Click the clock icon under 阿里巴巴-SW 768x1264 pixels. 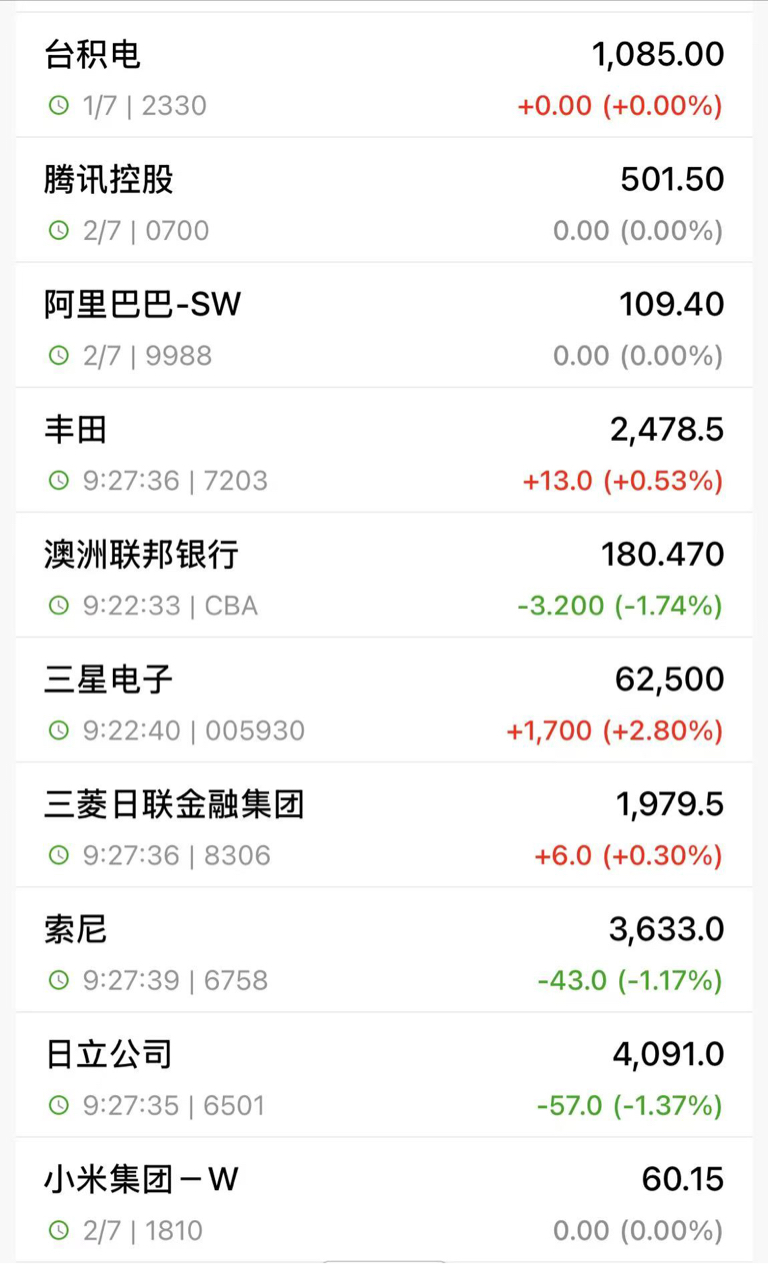click(x=59, y=356)
